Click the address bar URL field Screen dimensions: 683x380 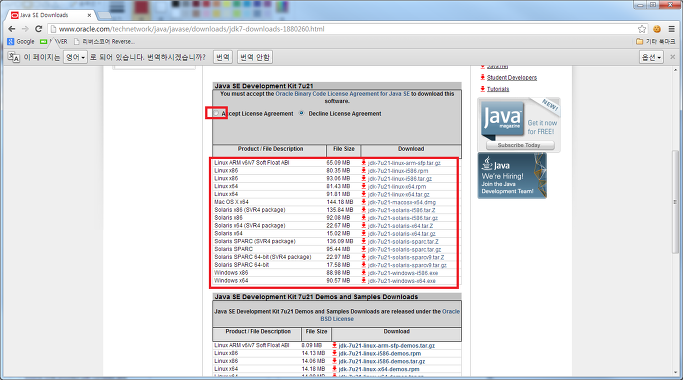(344, 29)
